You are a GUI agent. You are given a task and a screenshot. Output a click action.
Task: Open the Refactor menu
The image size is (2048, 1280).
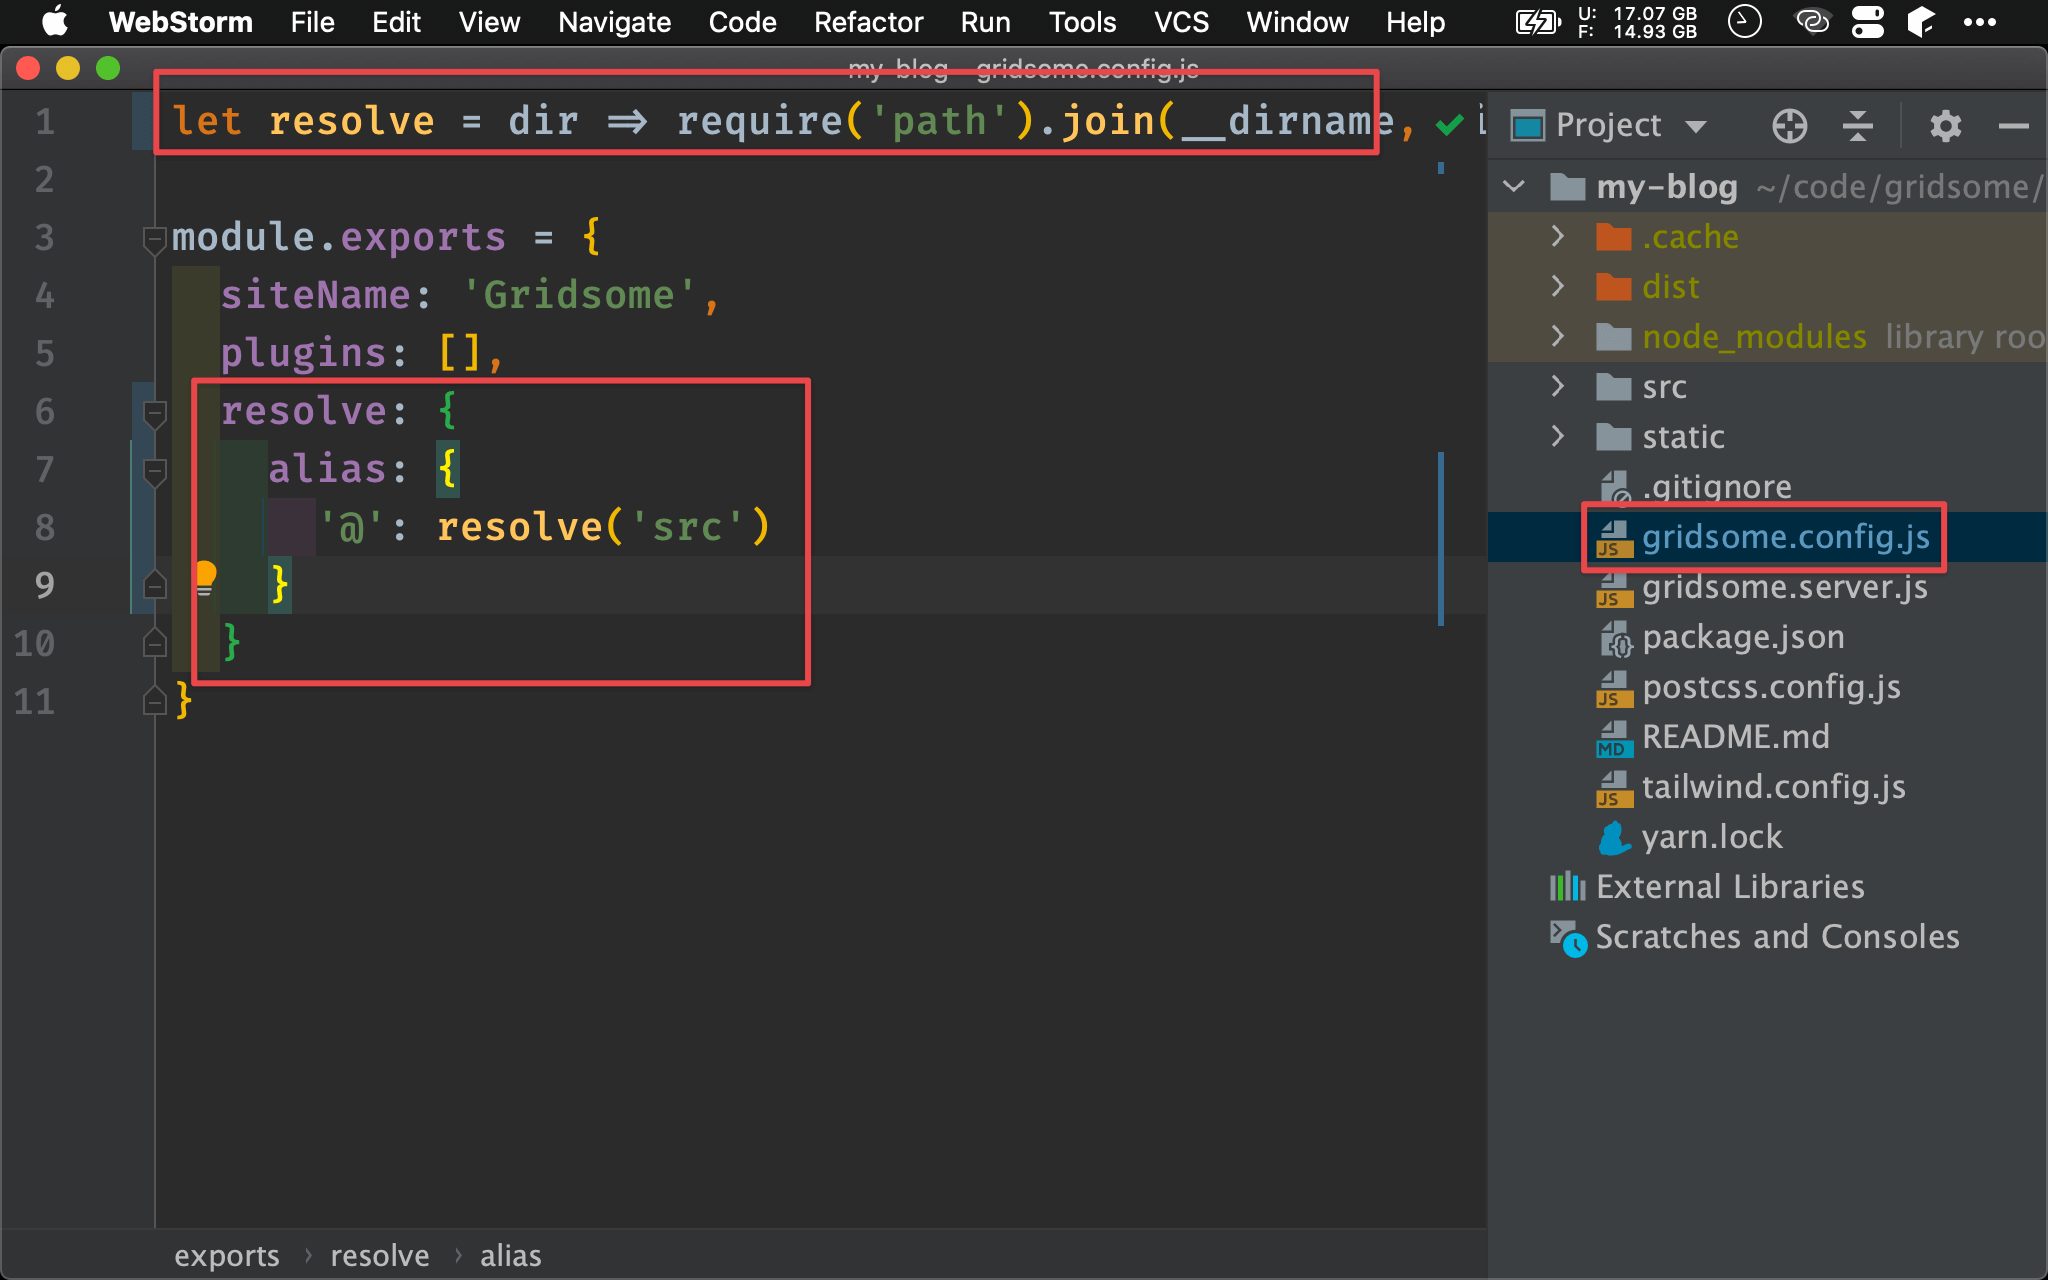click(868, 22)
